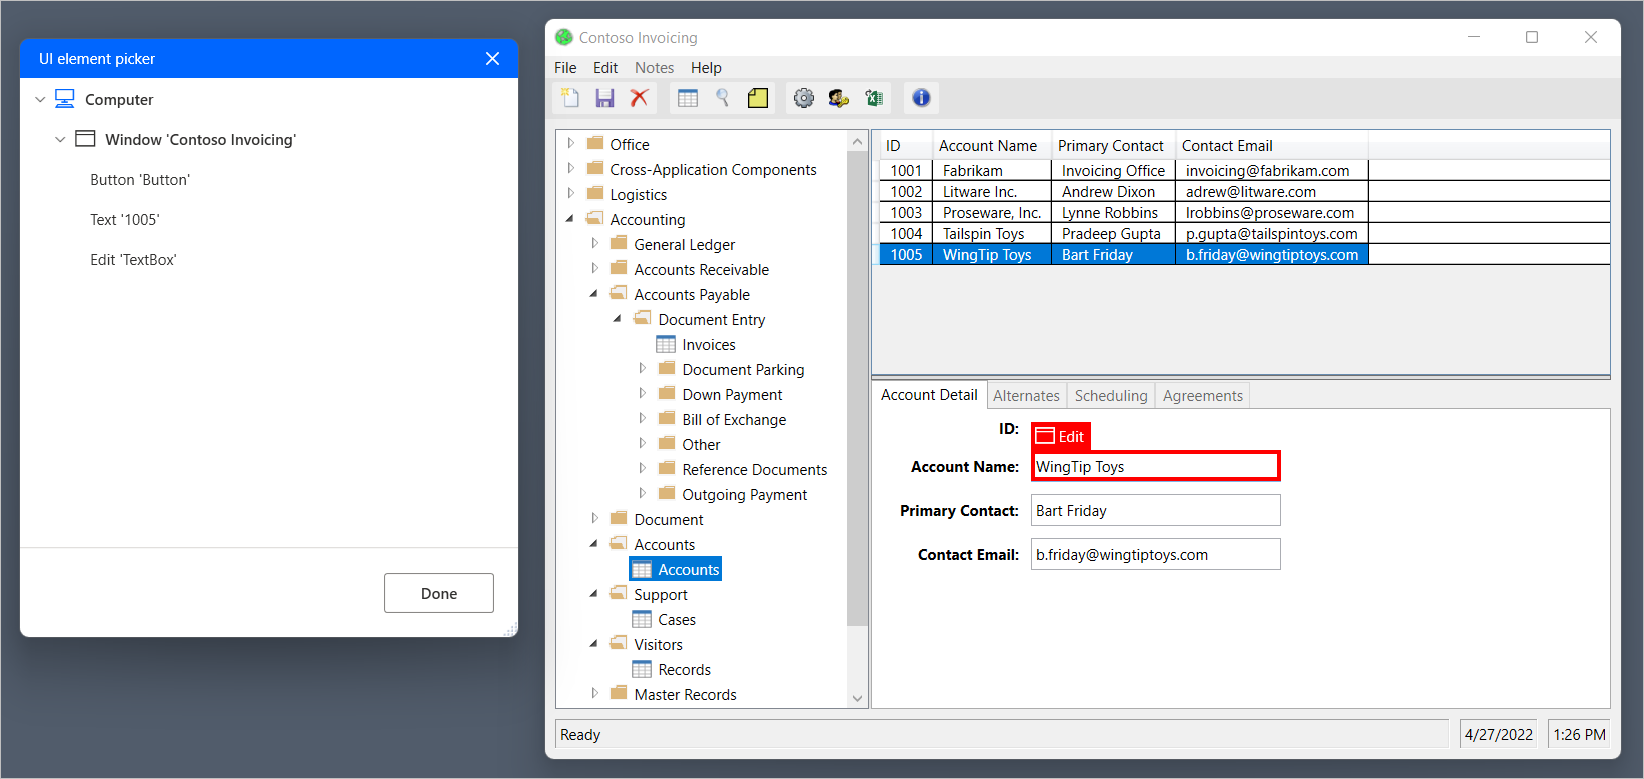Click the users with key icon
This screenshot has height=779, width=1644.
click(839, 98)
